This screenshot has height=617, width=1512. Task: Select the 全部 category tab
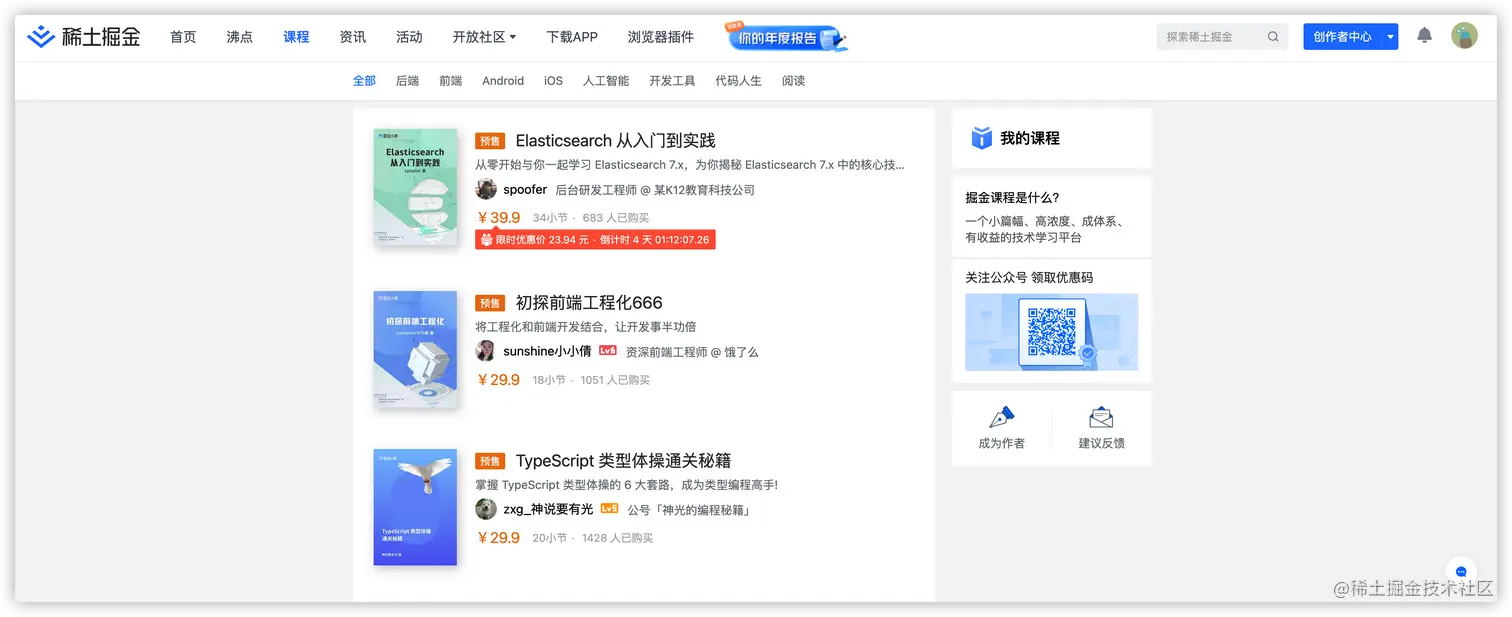pos(364,81)
